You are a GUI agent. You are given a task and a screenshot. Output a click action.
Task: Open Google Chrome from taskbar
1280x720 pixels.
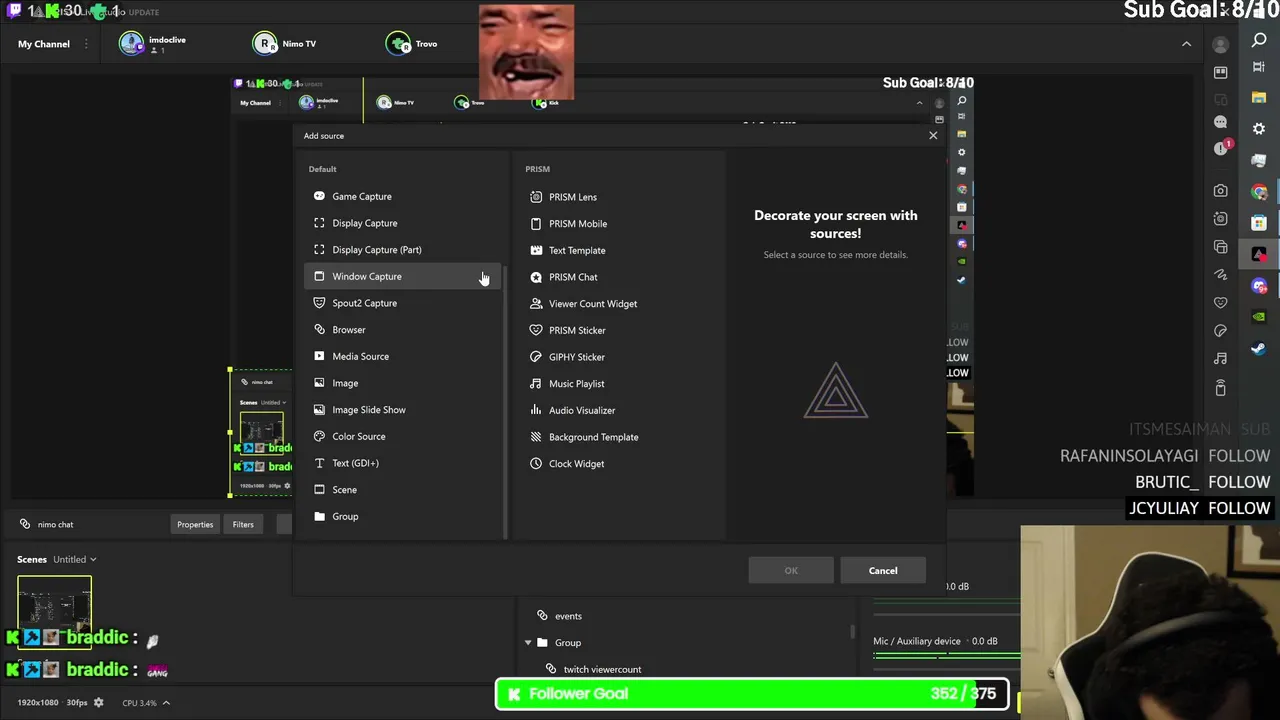click(x=1259, y=191)
